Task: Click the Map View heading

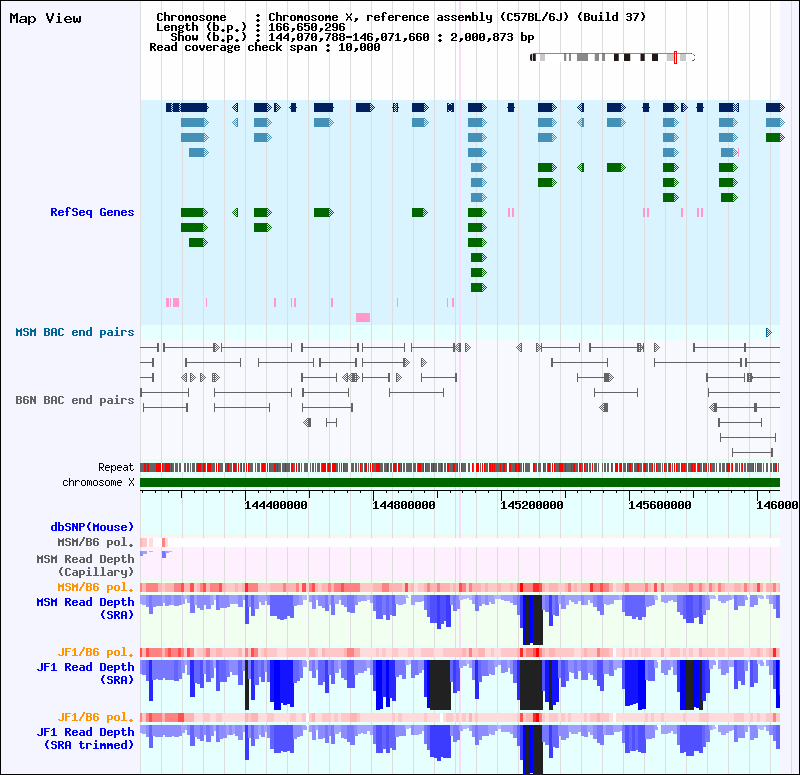Action: [x=45, y=19]
